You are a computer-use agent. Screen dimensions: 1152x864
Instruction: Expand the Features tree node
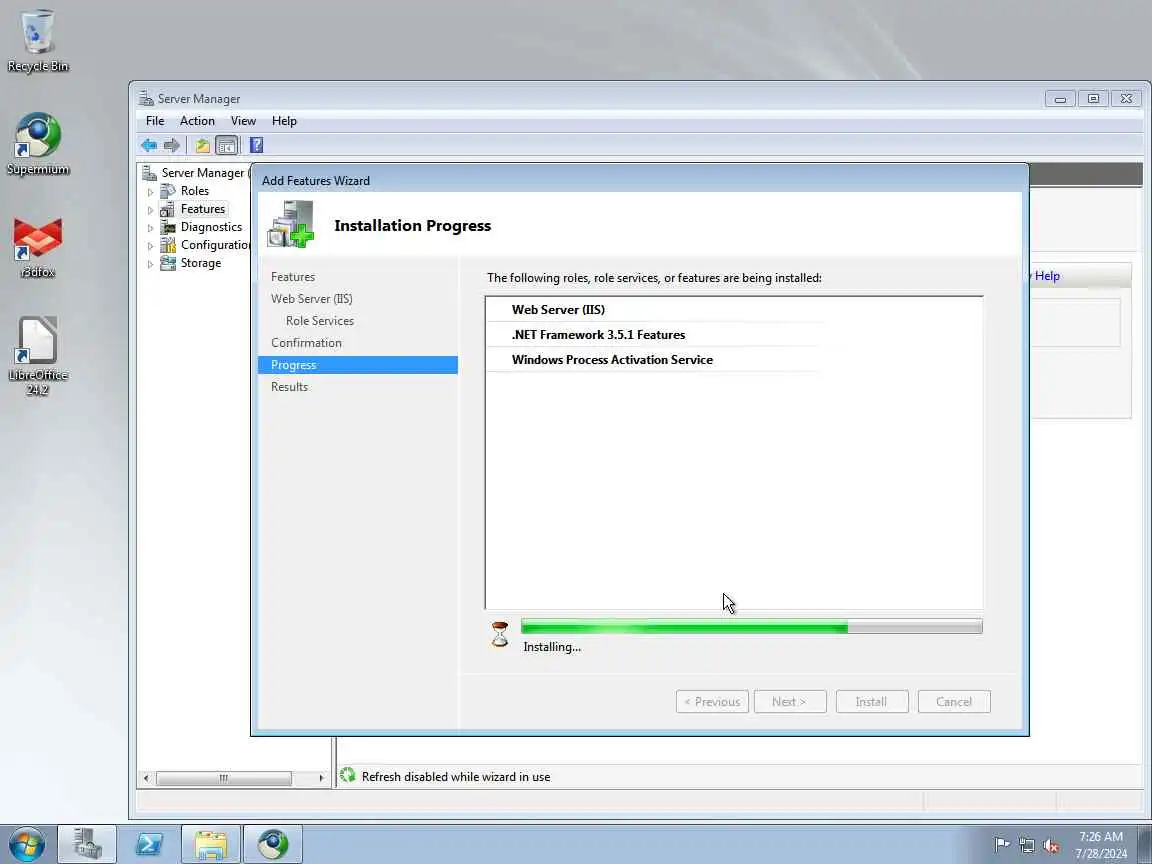151,210
